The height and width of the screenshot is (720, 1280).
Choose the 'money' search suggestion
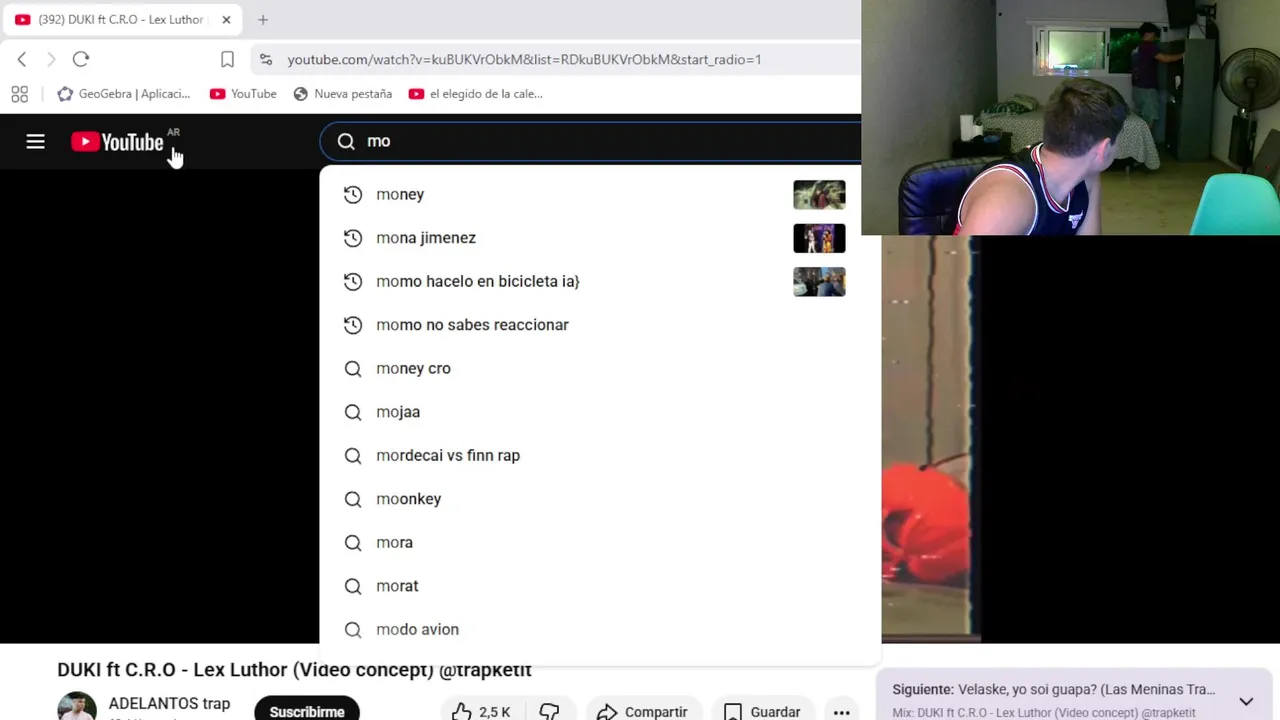click(x=600, y=194)
